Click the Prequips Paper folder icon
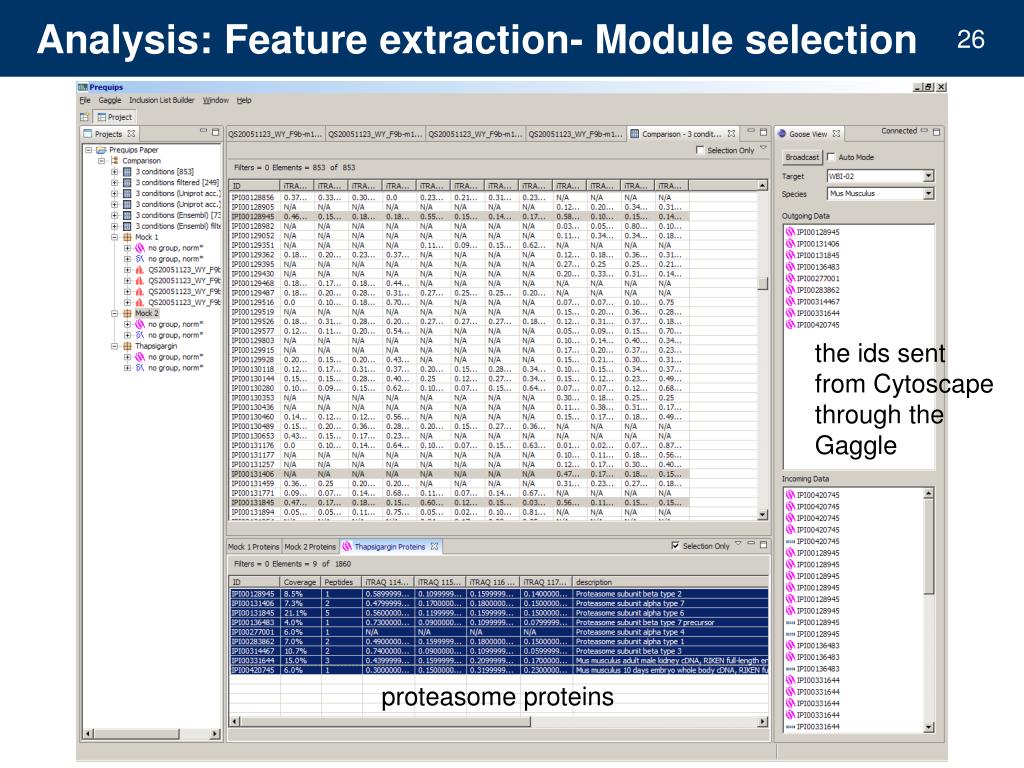1024x768 pixels. [x=101, y=150]
